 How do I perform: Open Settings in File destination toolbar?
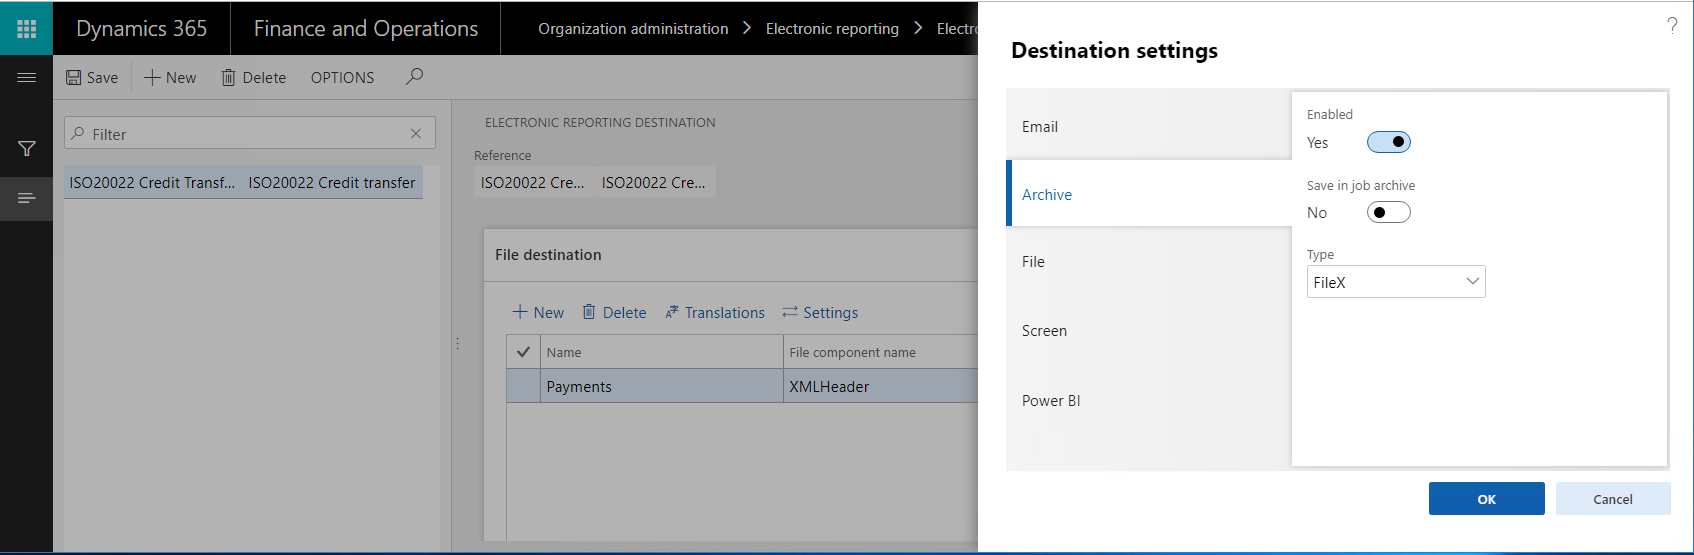point(820,312)
